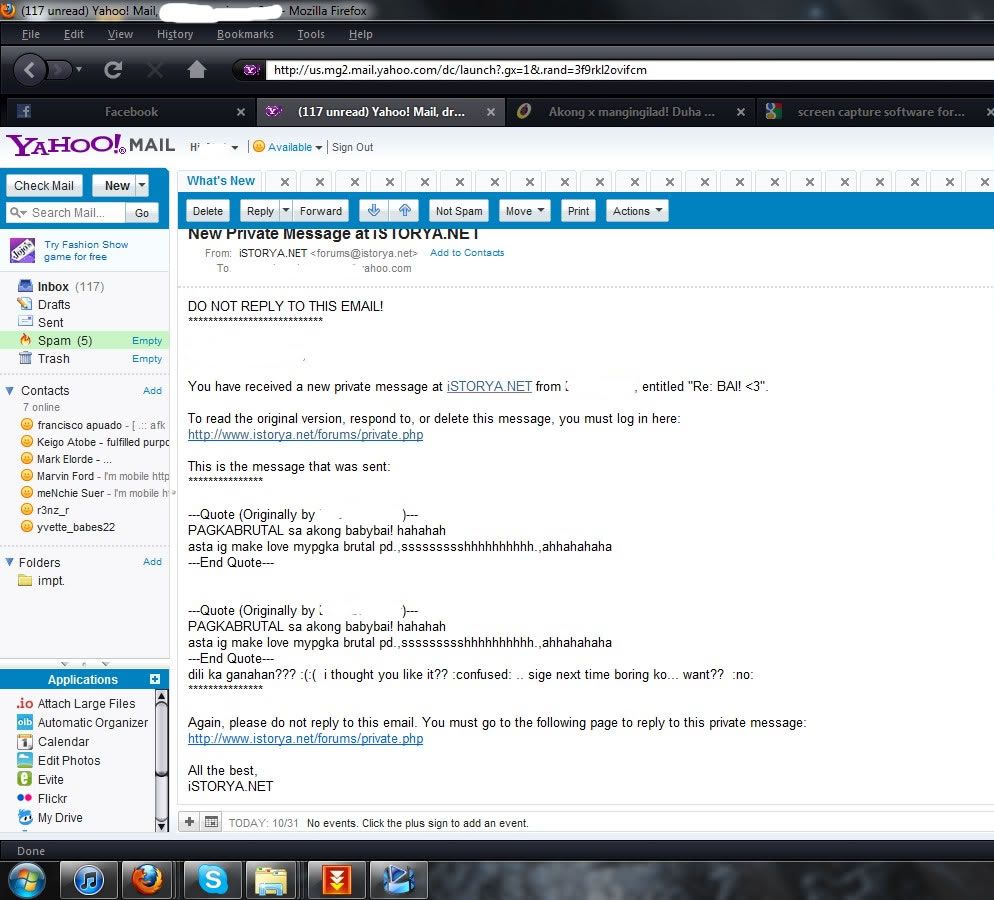Click the add event plus icon

pyautogui.click(x=189, y=822)
